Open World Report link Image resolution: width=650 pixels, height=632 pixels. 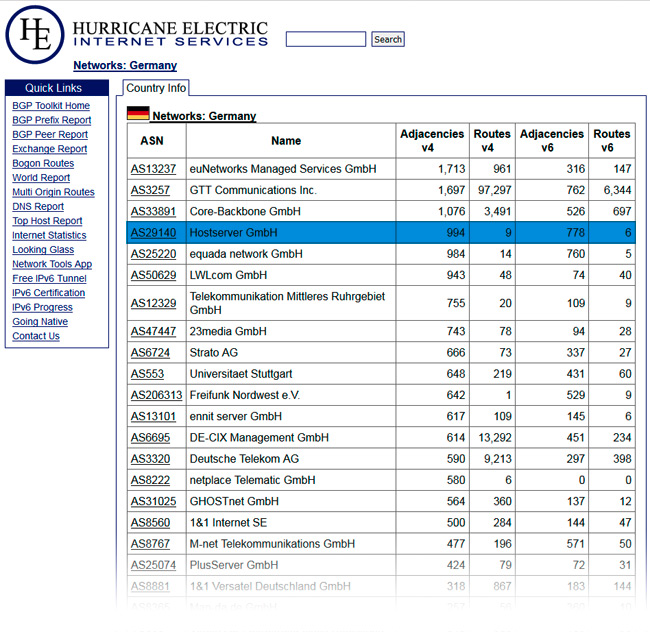pos(41,178)
